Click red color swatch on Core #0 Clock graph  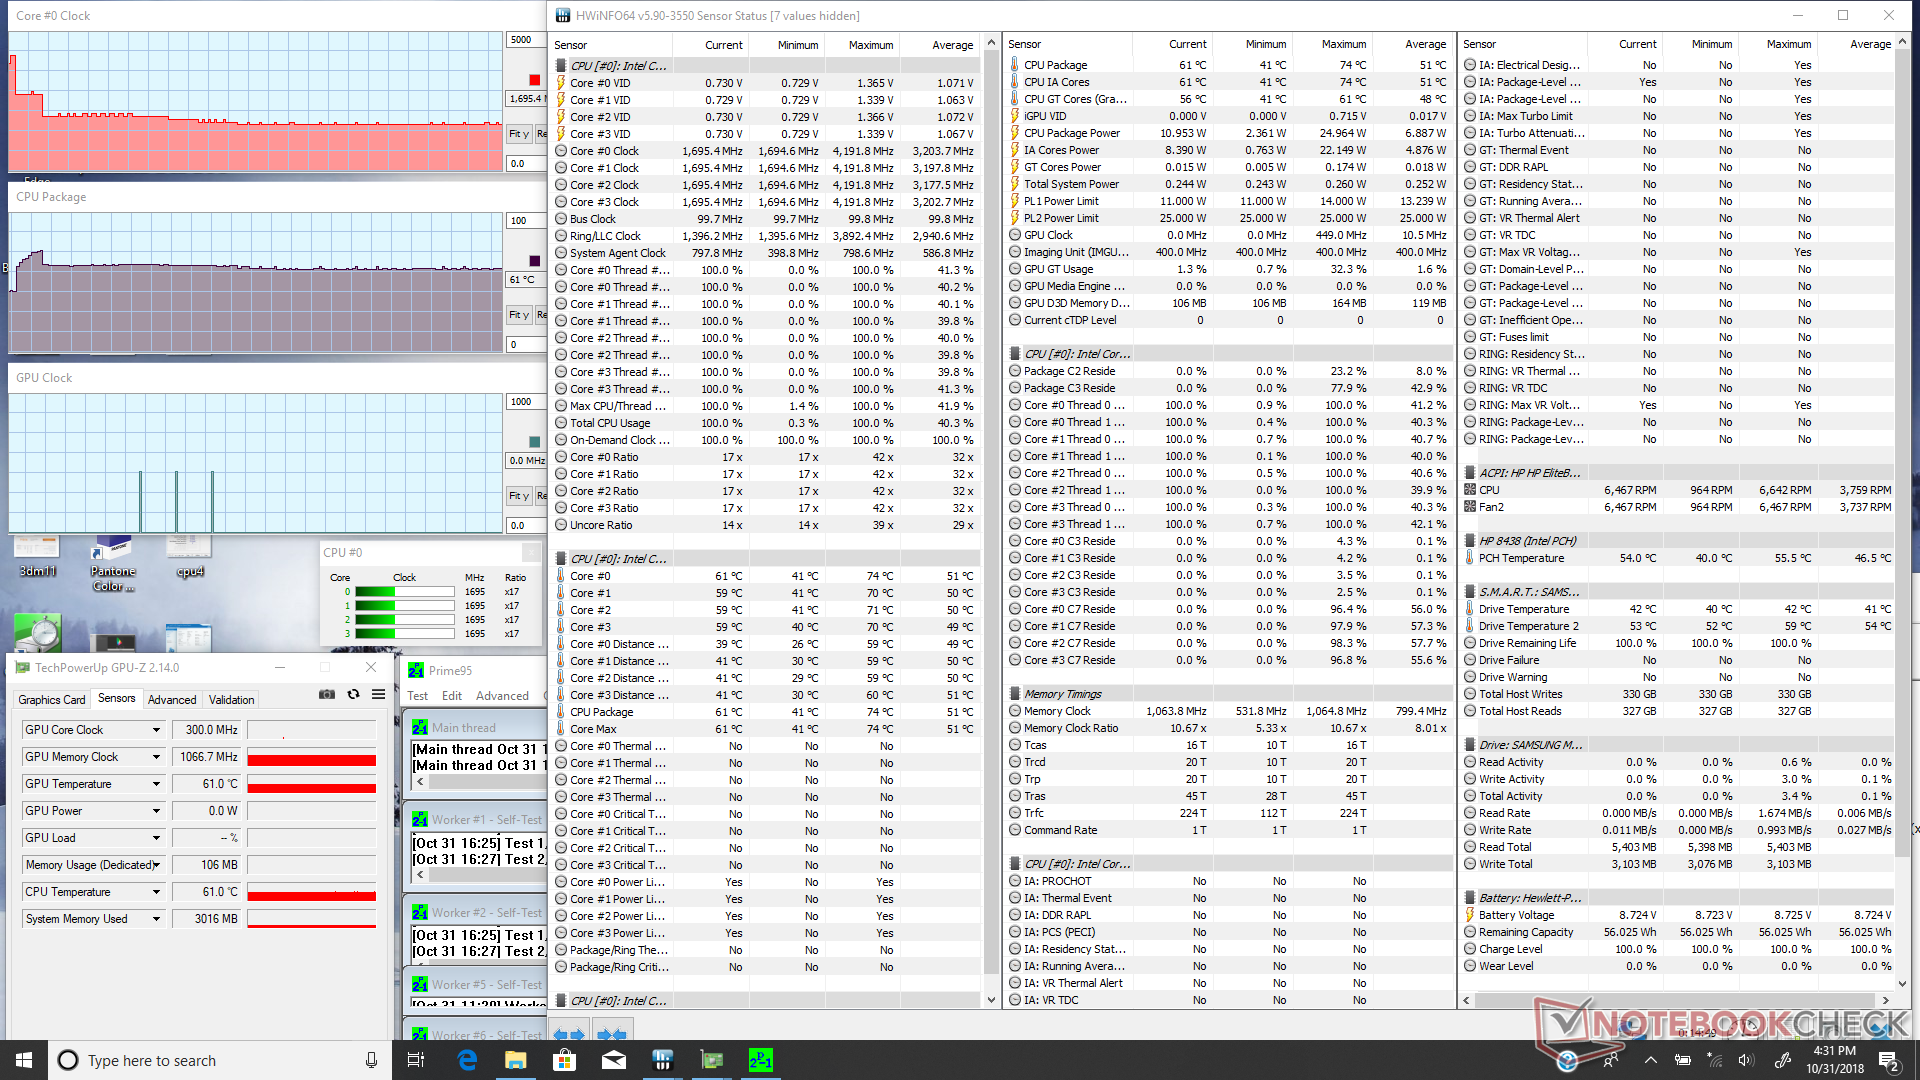534,80
